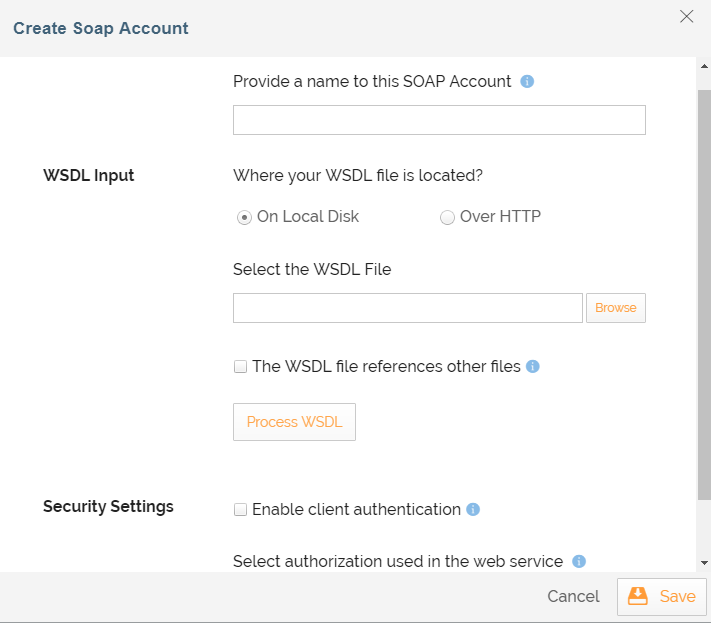Select the On Local Disk radio option
This screenshot has height=623, width=711.
244,217
